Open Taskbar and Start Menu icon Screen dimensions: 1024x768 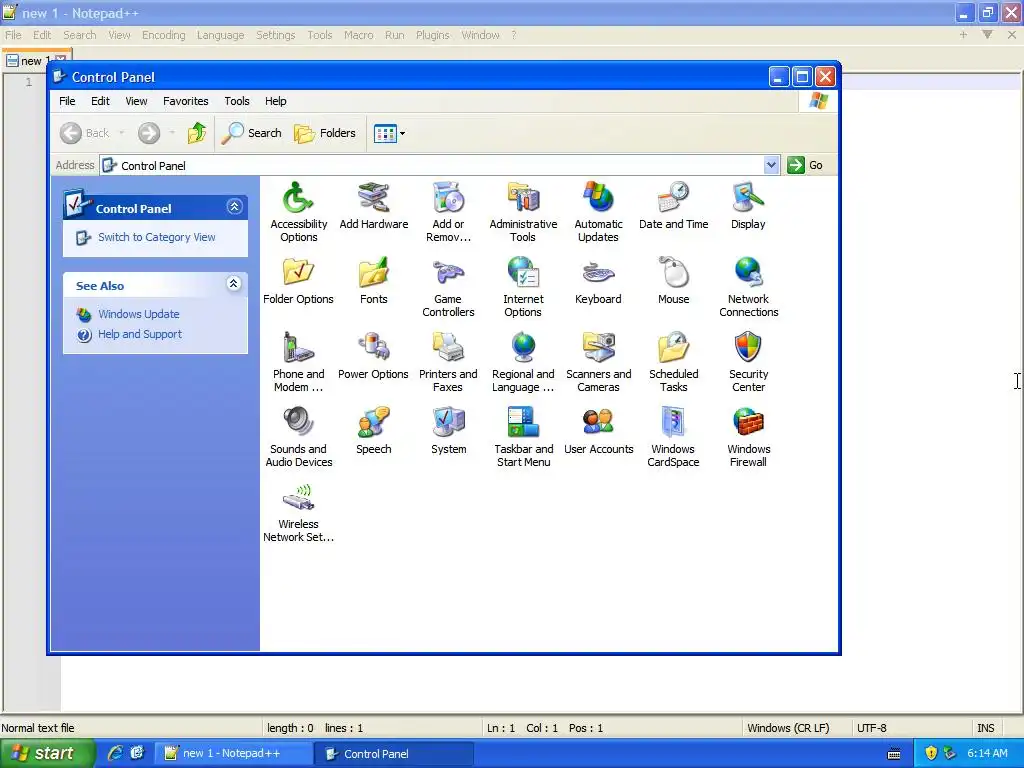523,436
